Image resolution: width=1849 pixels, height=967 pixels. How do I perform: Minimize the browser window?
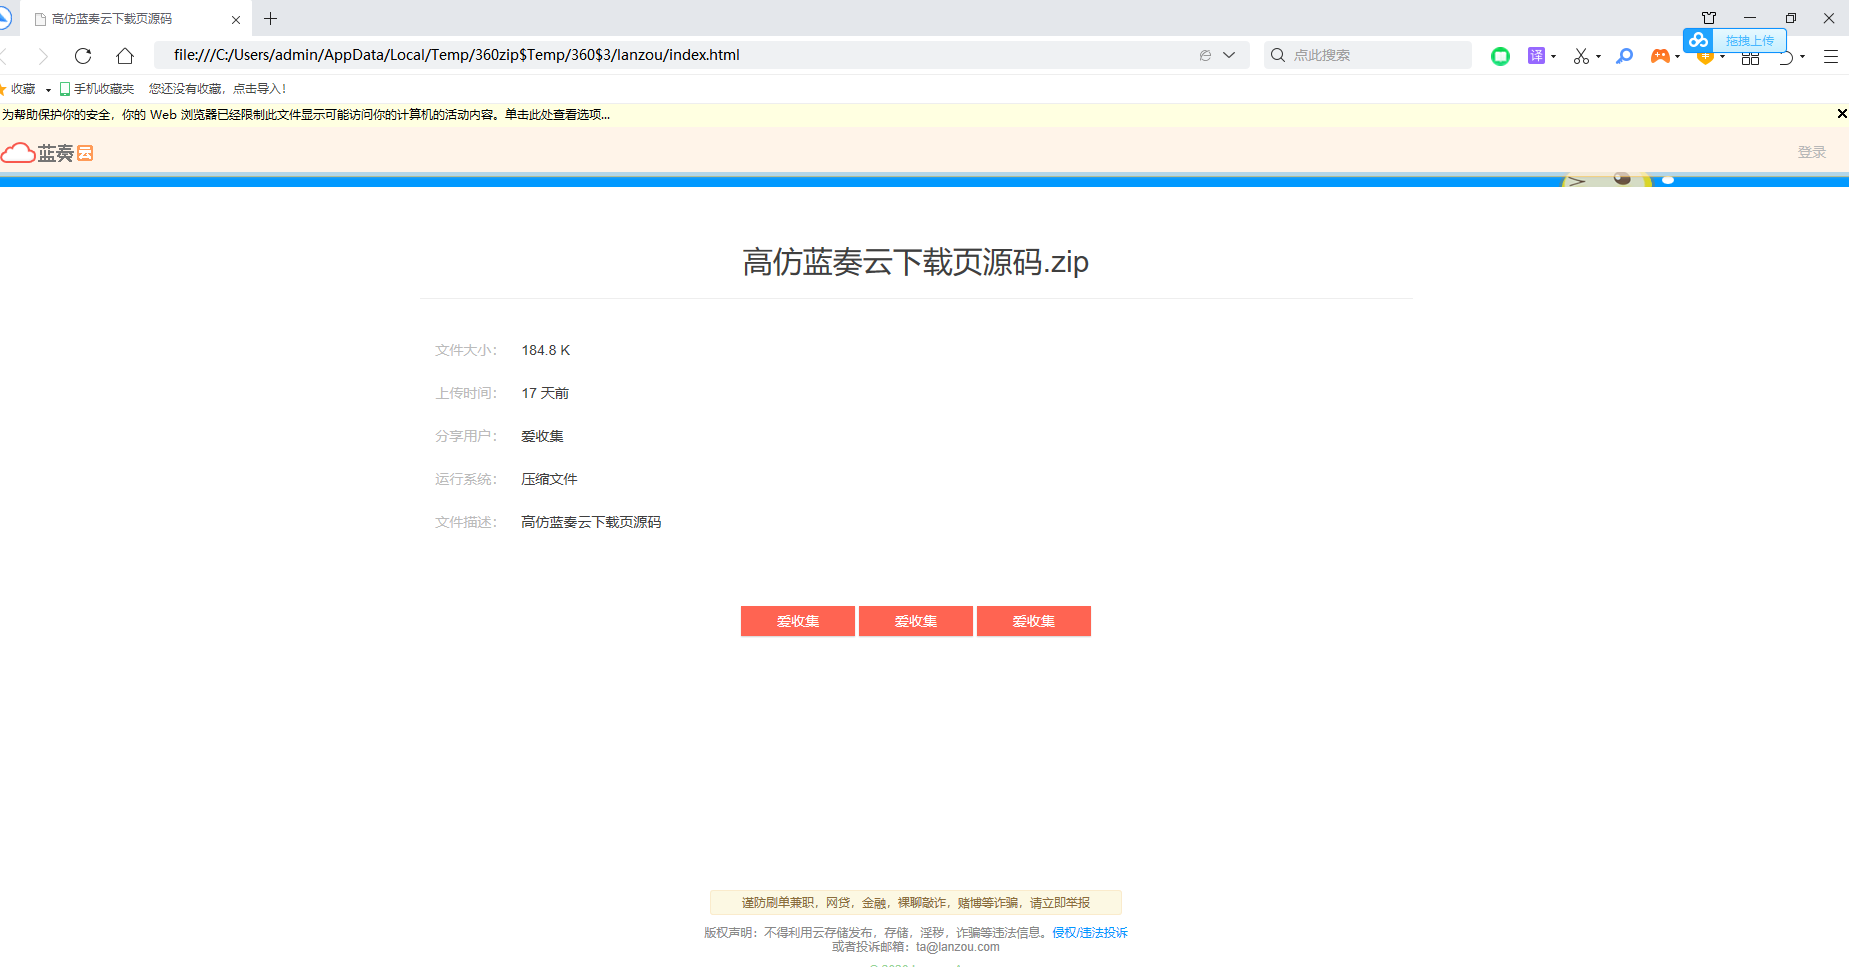[x=1750, y=18]
